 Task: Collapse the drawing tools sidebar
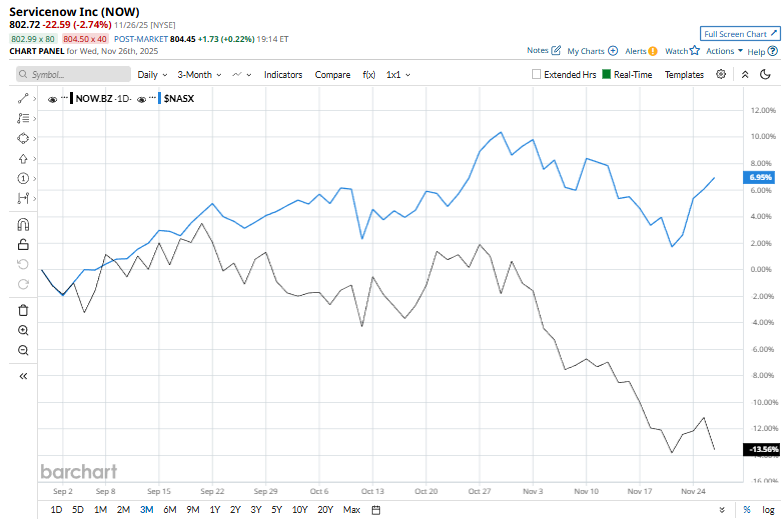click(x=23, y=376)
